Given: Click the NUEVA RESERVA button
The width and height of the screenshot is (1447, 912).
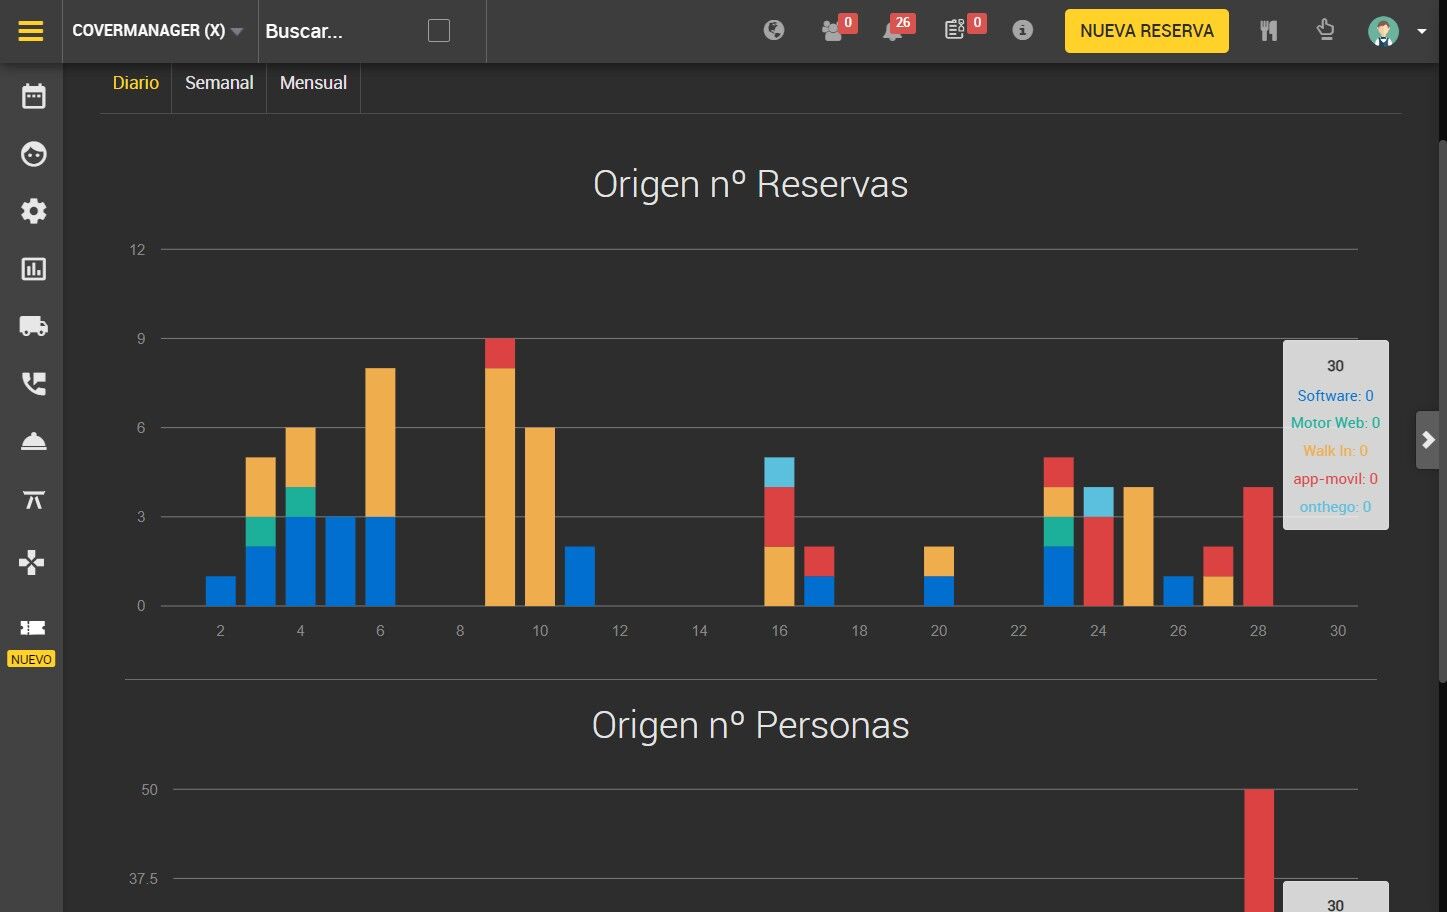Looking at the screenshot, I should (1147, 31).
